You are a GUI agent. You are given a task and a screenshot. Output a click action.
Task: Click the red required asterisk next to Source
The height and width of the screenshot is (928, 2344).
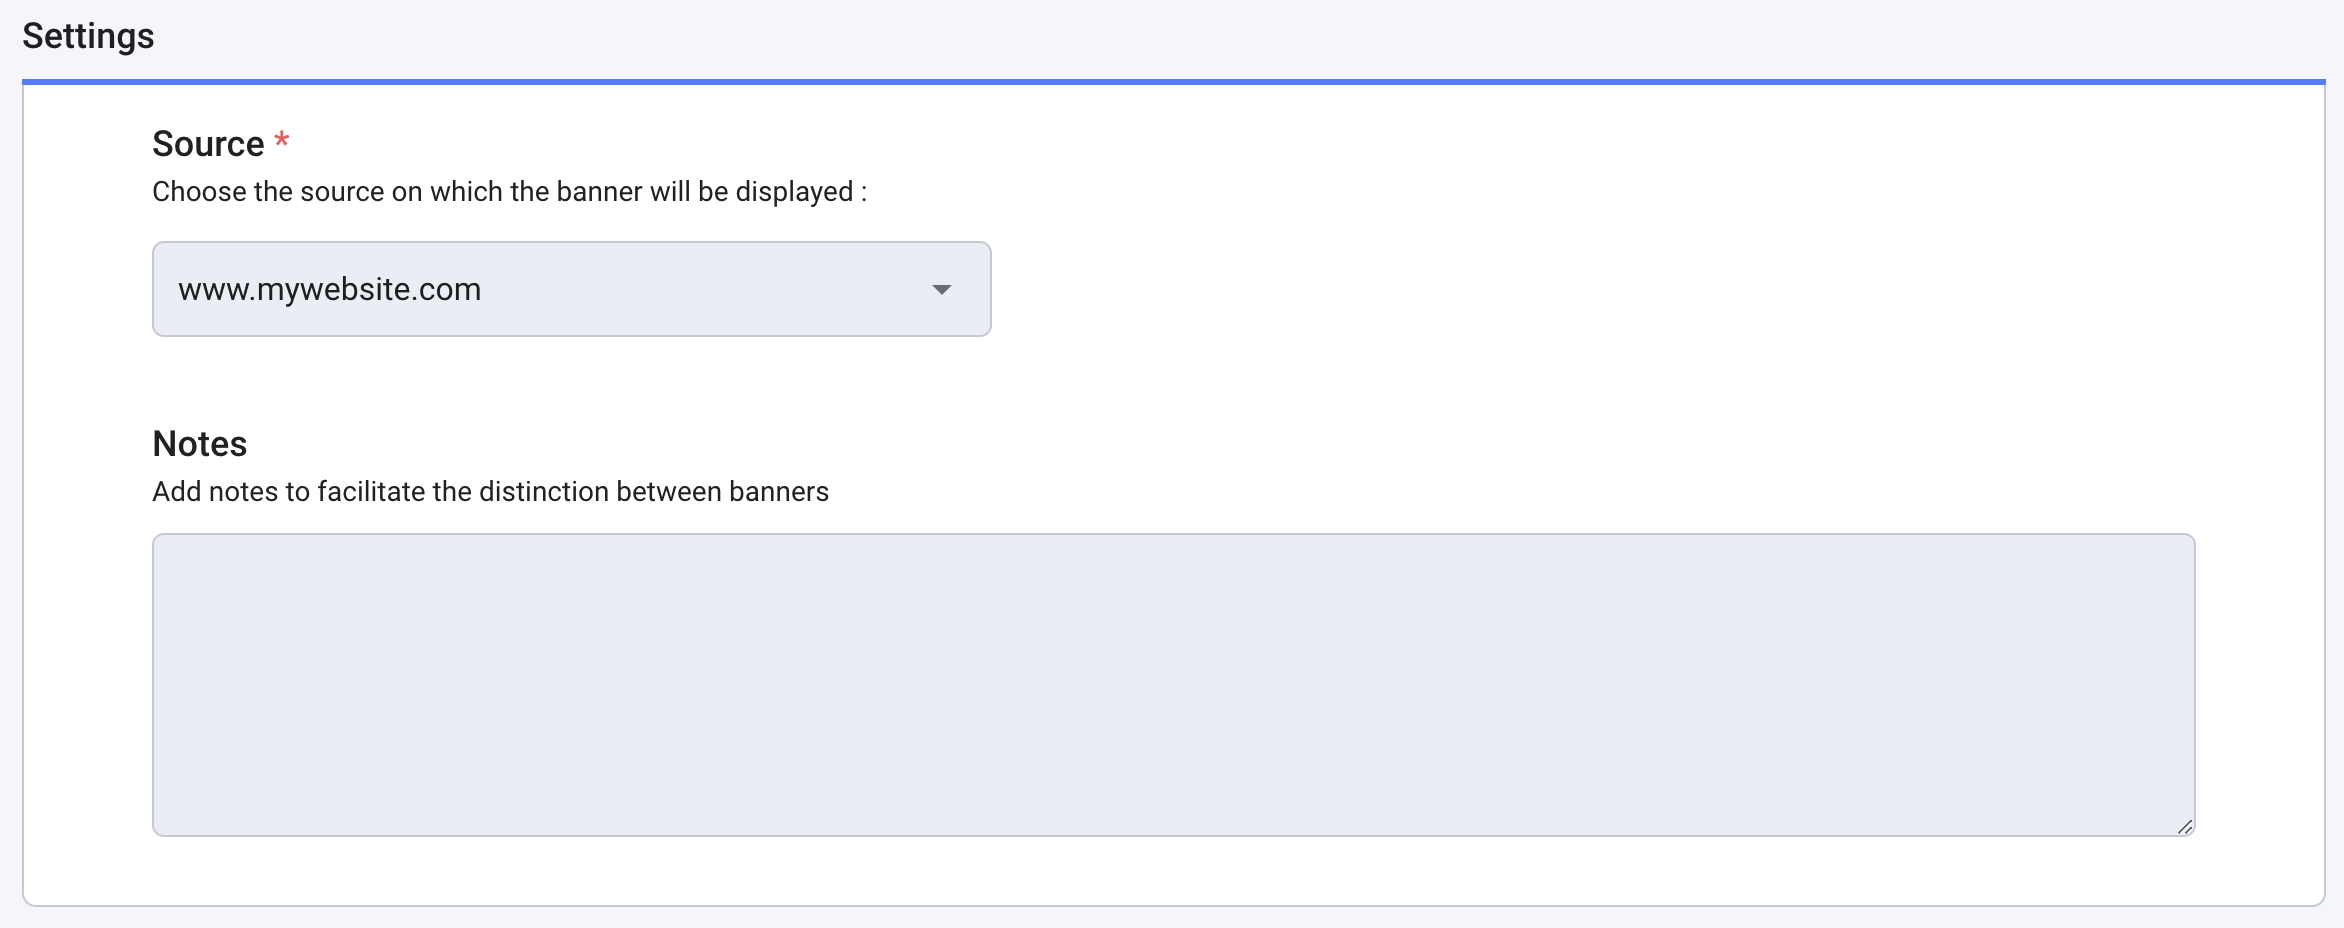282,140
